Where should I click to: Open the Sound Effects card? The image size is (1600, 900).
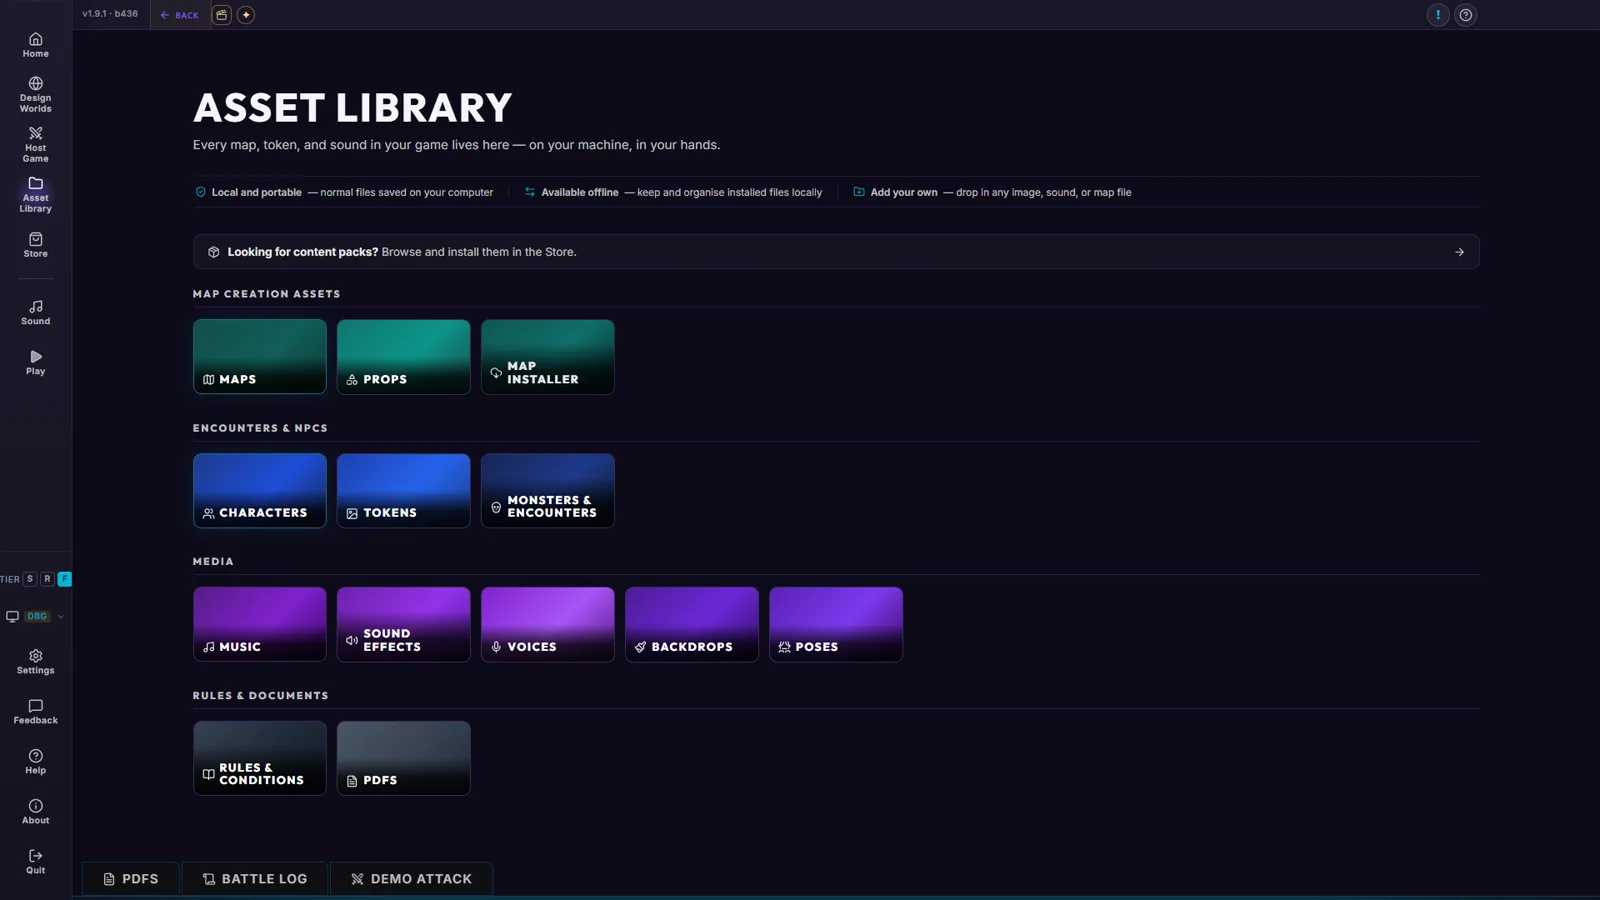coord(404,624)
